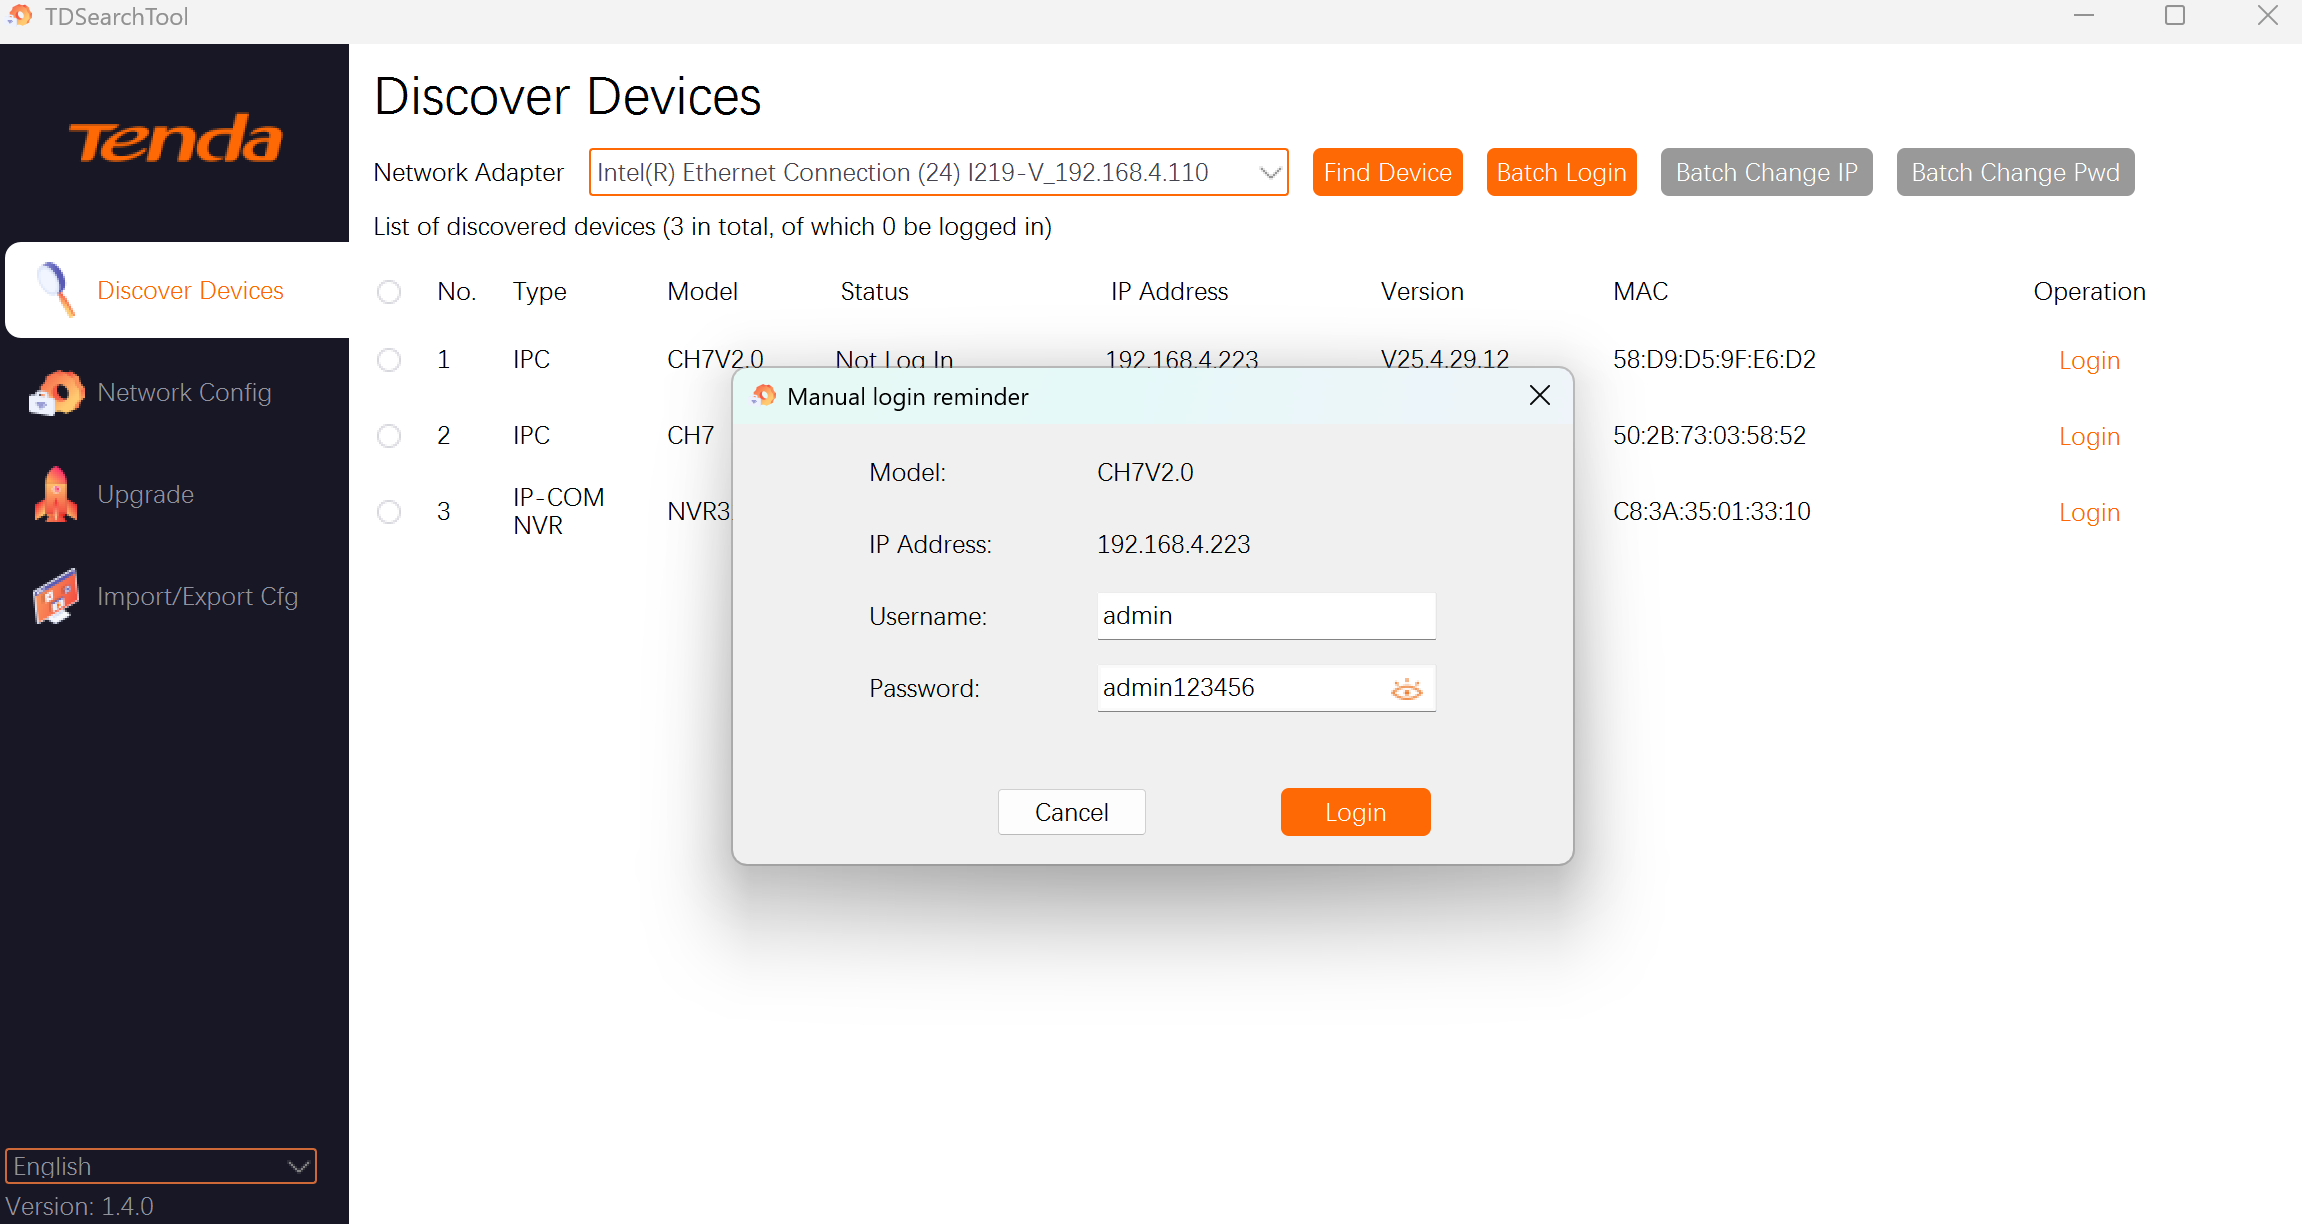
Task: Click the Upgrade rocket icon
Action: point(56,495)
